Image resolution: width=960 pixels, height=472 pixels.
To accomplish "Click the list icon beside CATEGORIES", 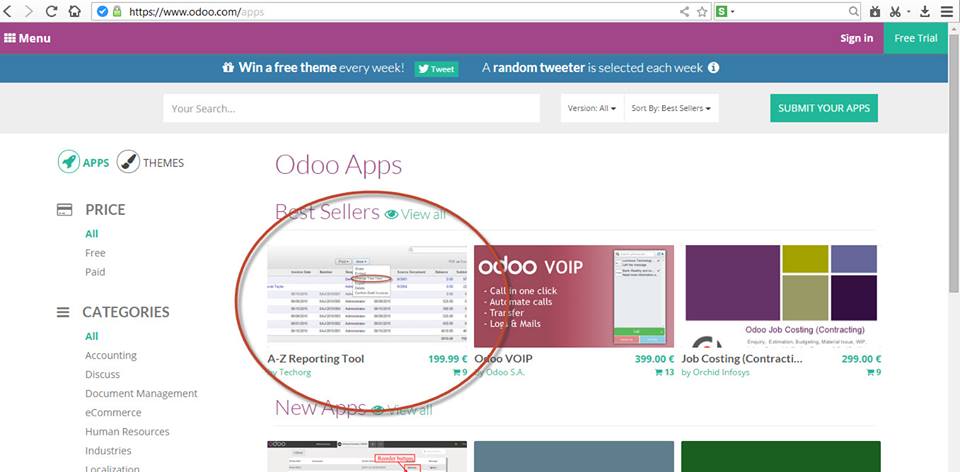I will [63, 312].
